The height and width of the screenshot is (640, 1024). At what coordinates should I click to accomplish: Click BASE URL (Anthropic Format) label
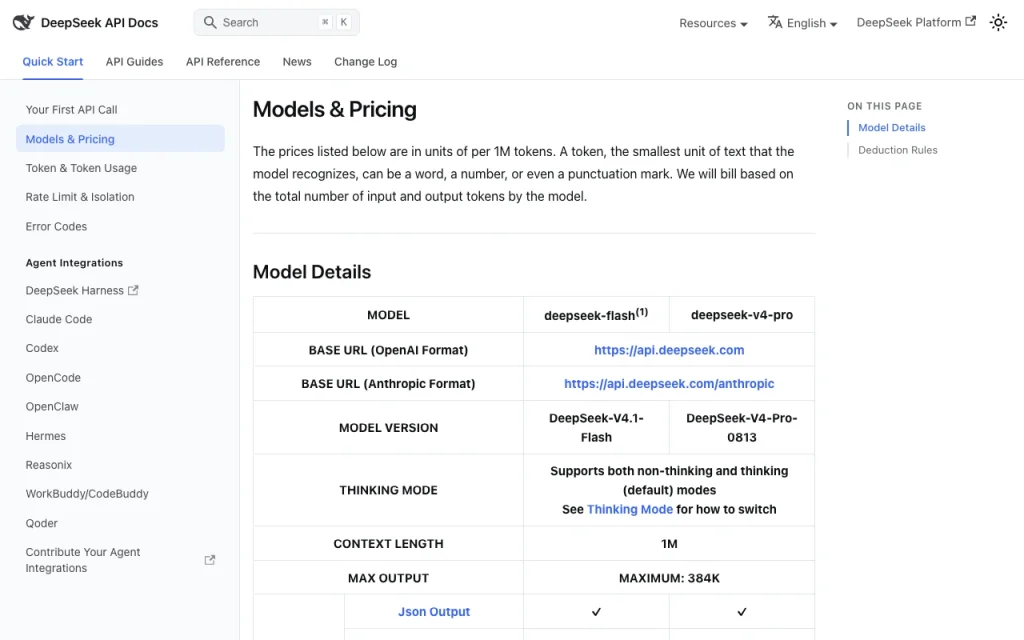click(x=388, y=383)
